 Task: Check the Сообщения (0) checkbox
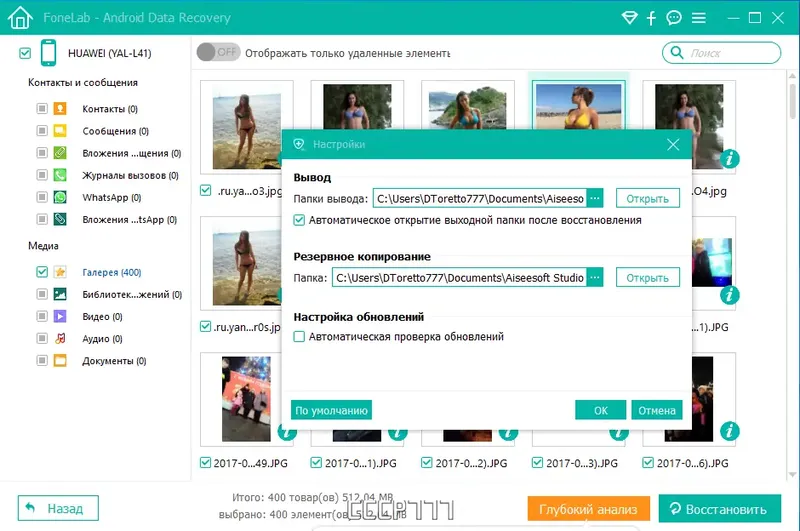42,131
